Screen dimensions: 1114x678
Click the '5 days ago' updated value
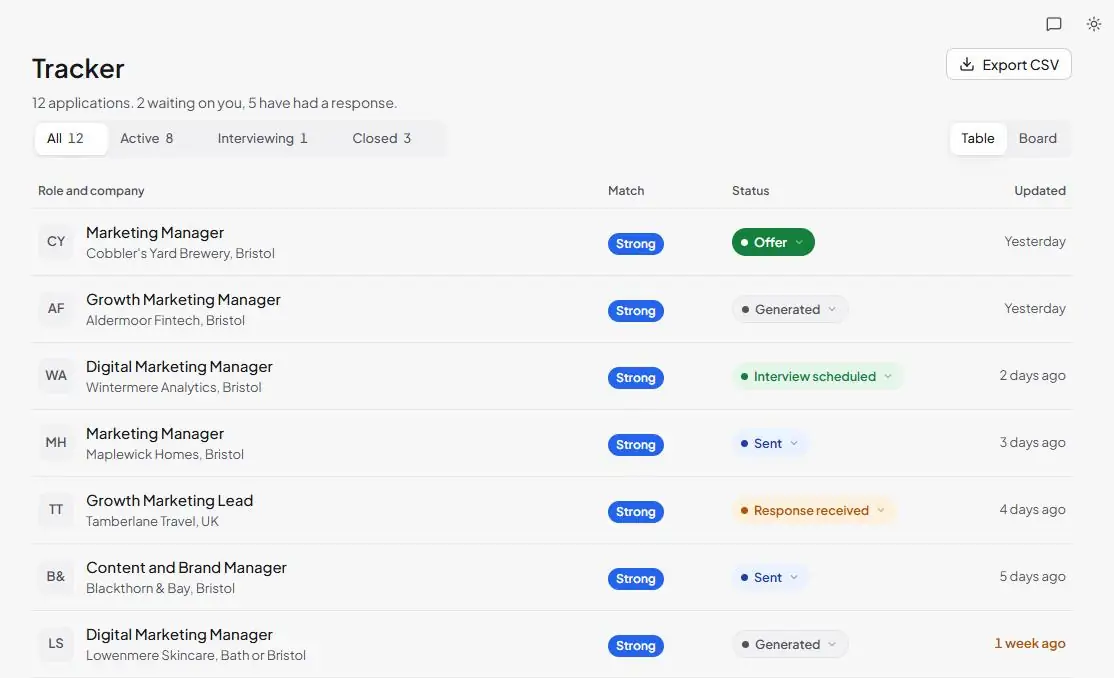(x=1032, y=576)
